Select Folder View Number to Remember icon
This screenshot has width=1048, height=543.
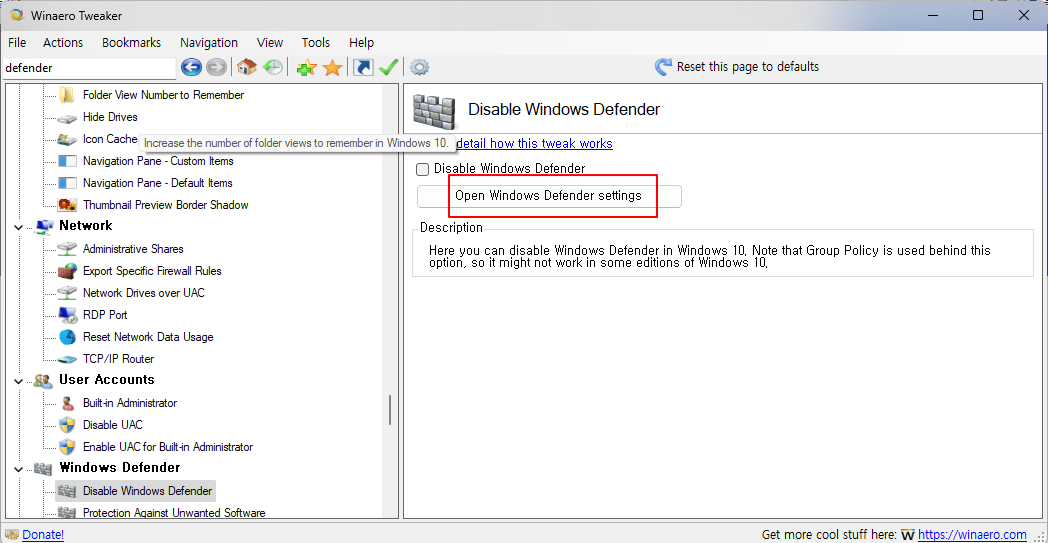pyautogui.click(x=67, y=95)
